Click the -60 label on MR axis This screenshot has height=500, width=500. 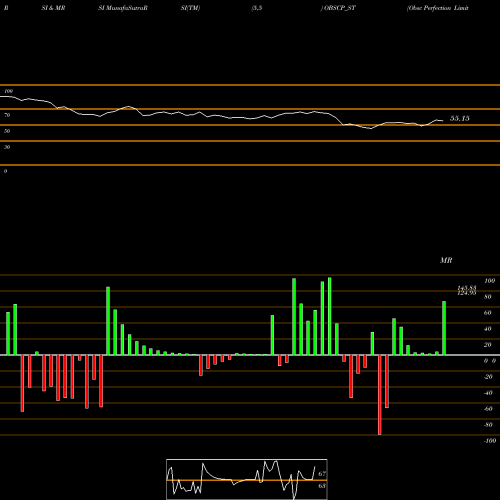pos(488,409)
